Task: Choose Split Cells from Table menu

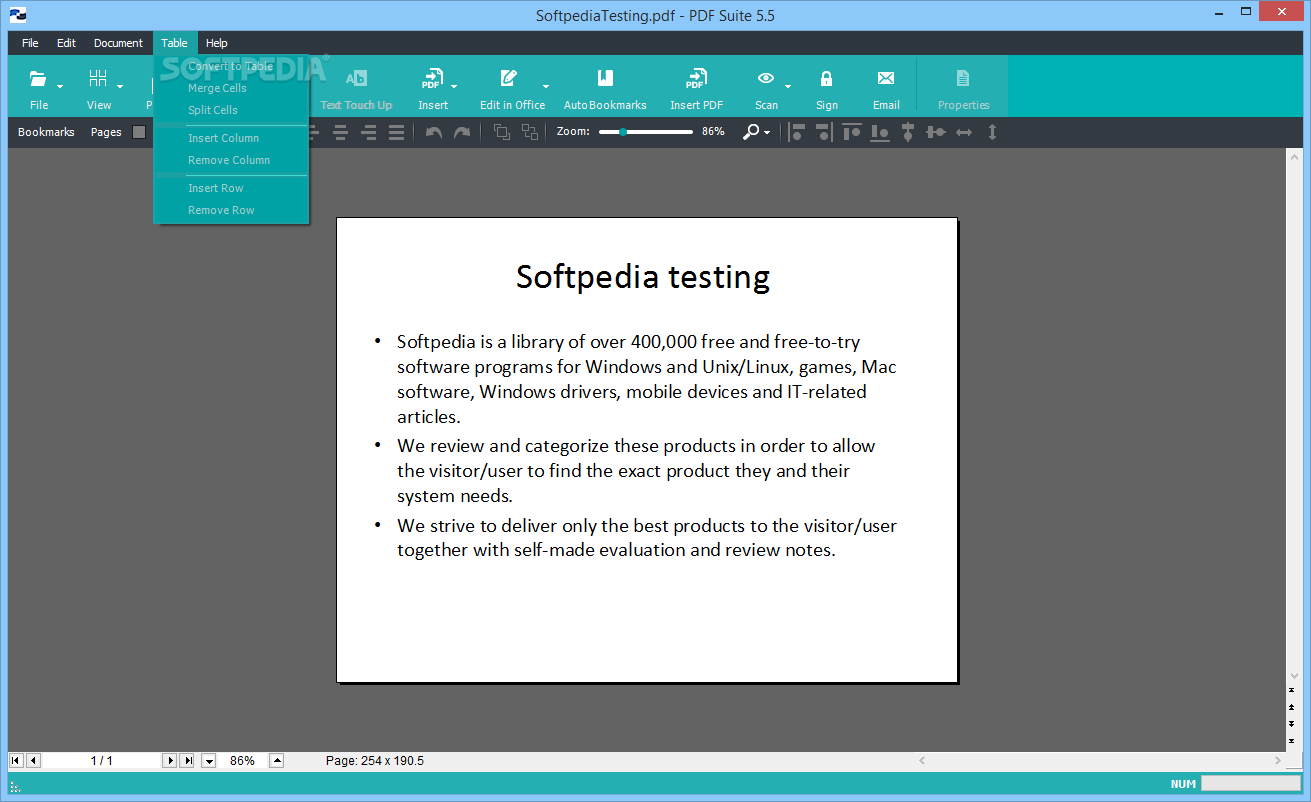Action: [x=231, y=110]
